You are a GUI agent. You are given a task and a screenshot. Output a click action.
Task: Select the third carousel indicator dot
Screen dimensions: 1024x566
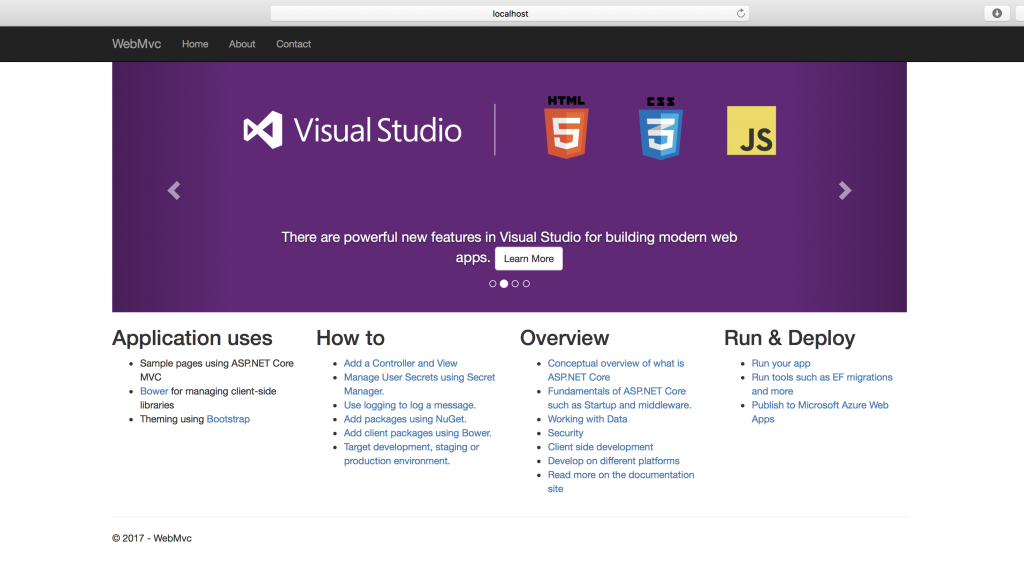[x=515, y=284]
